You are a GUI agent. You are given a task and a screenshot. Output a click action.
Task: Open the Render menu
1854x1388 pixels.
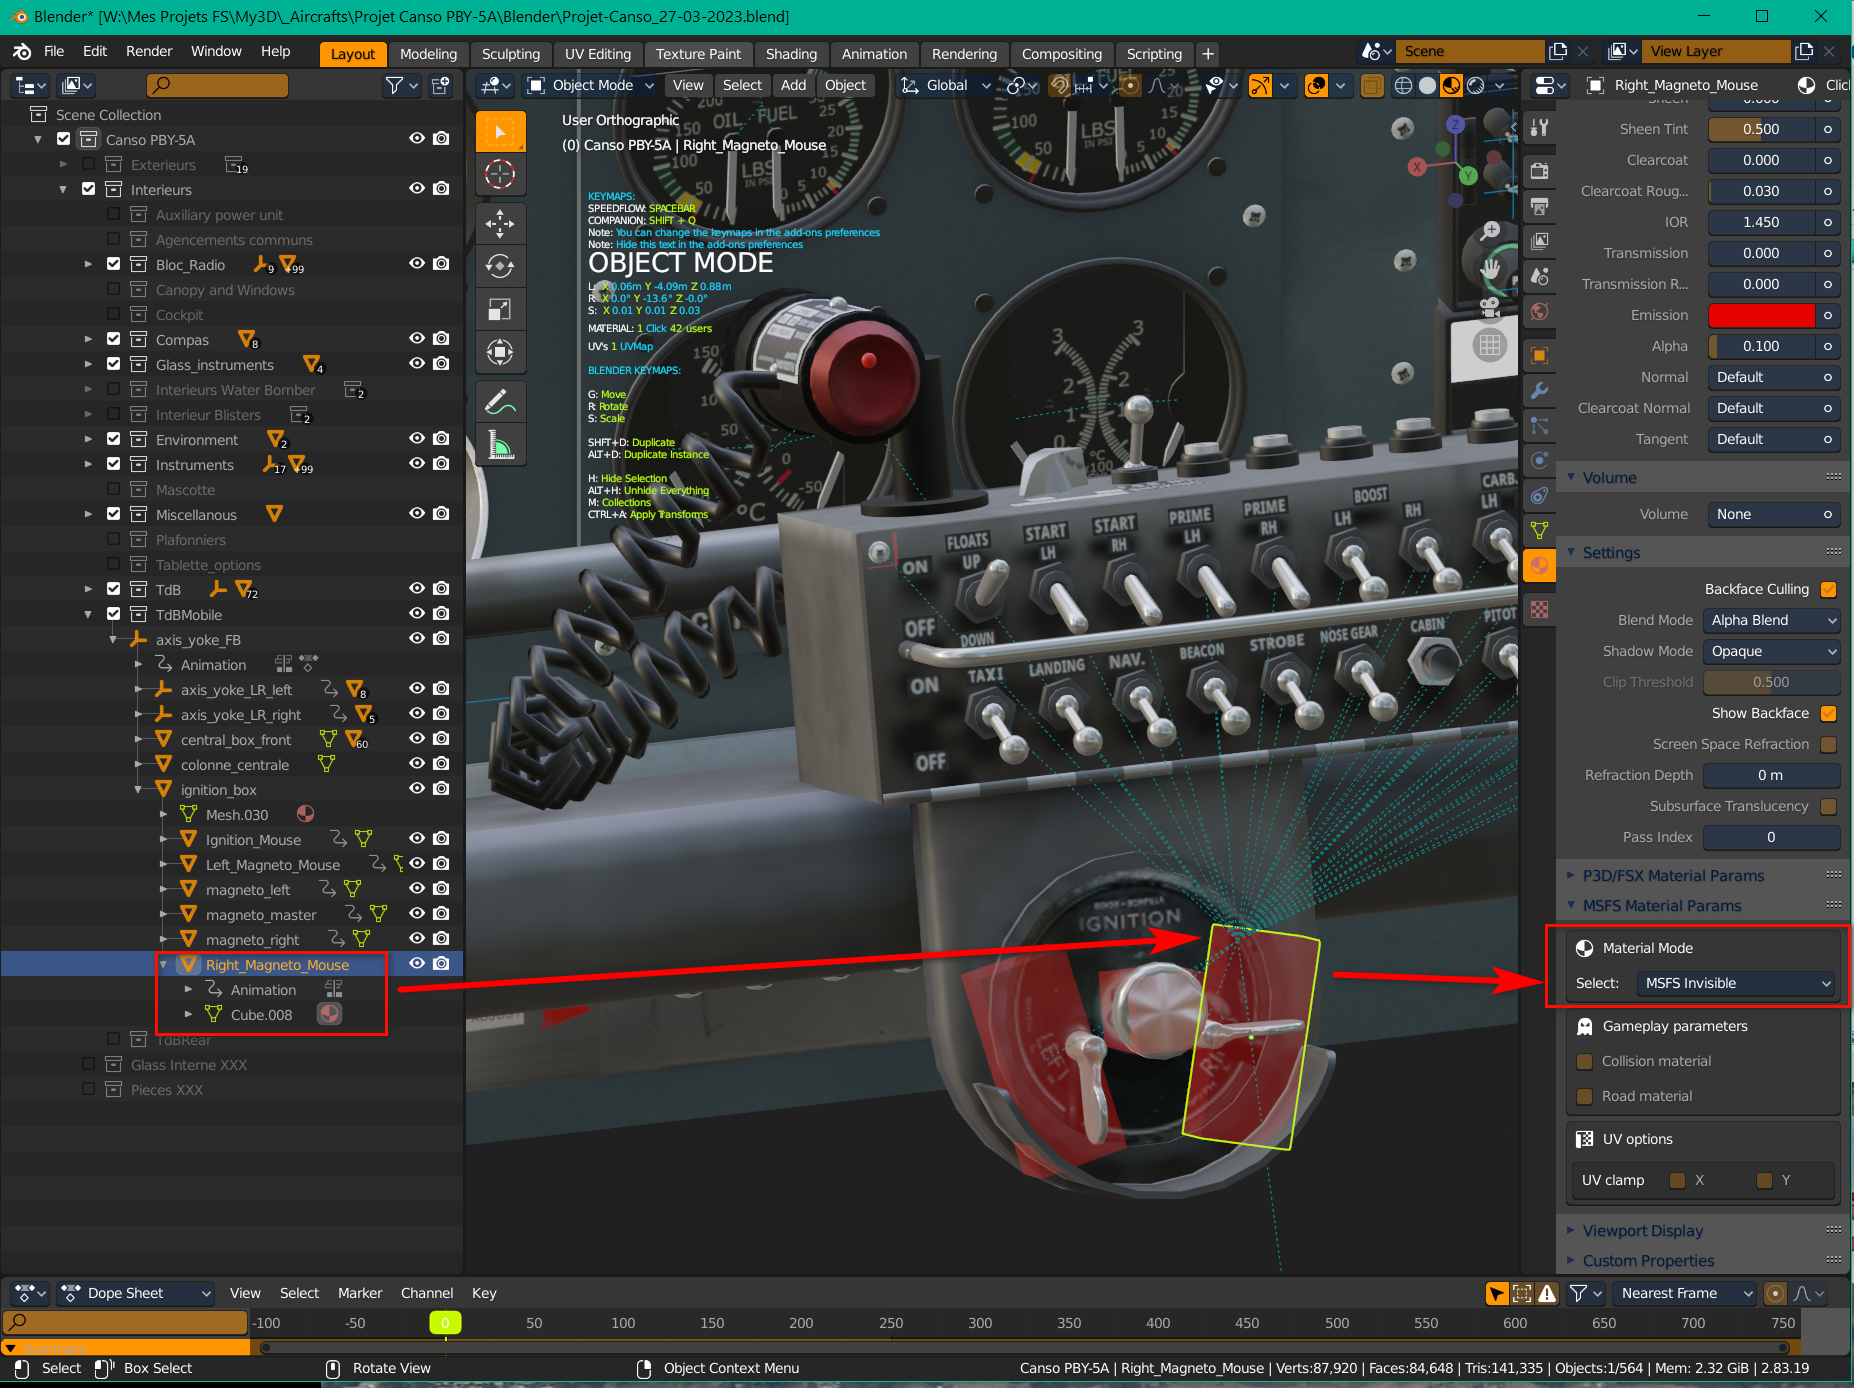pyautogui.click(x=149, y=51)
